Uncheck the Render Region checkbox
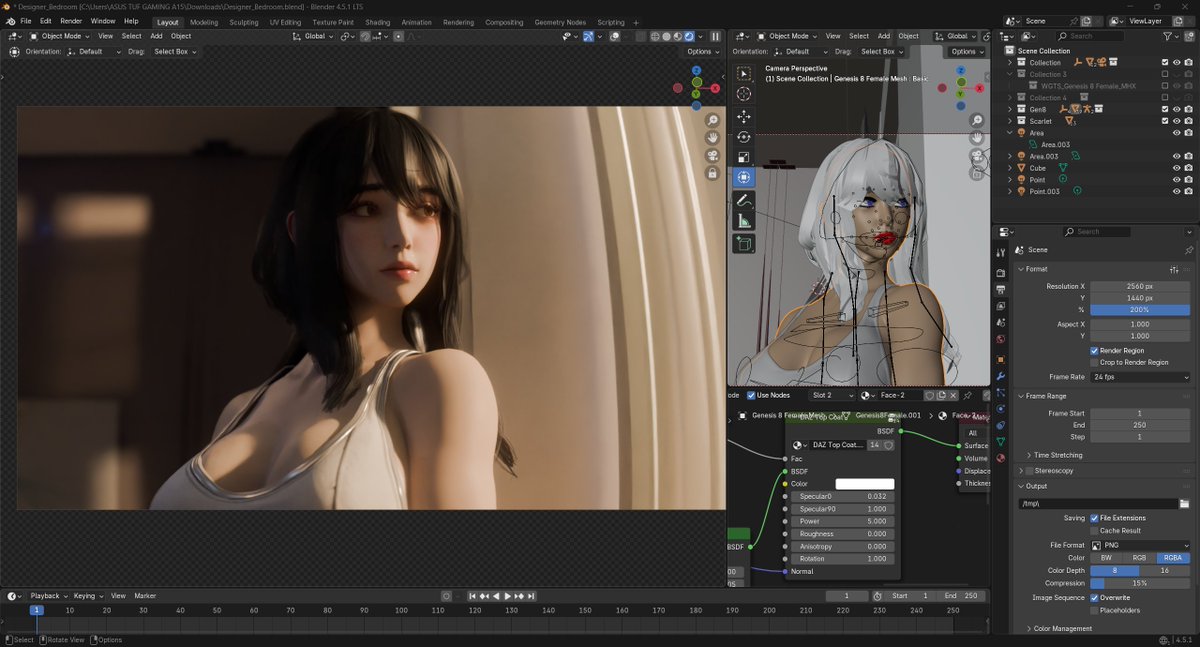 (1095, 351)
